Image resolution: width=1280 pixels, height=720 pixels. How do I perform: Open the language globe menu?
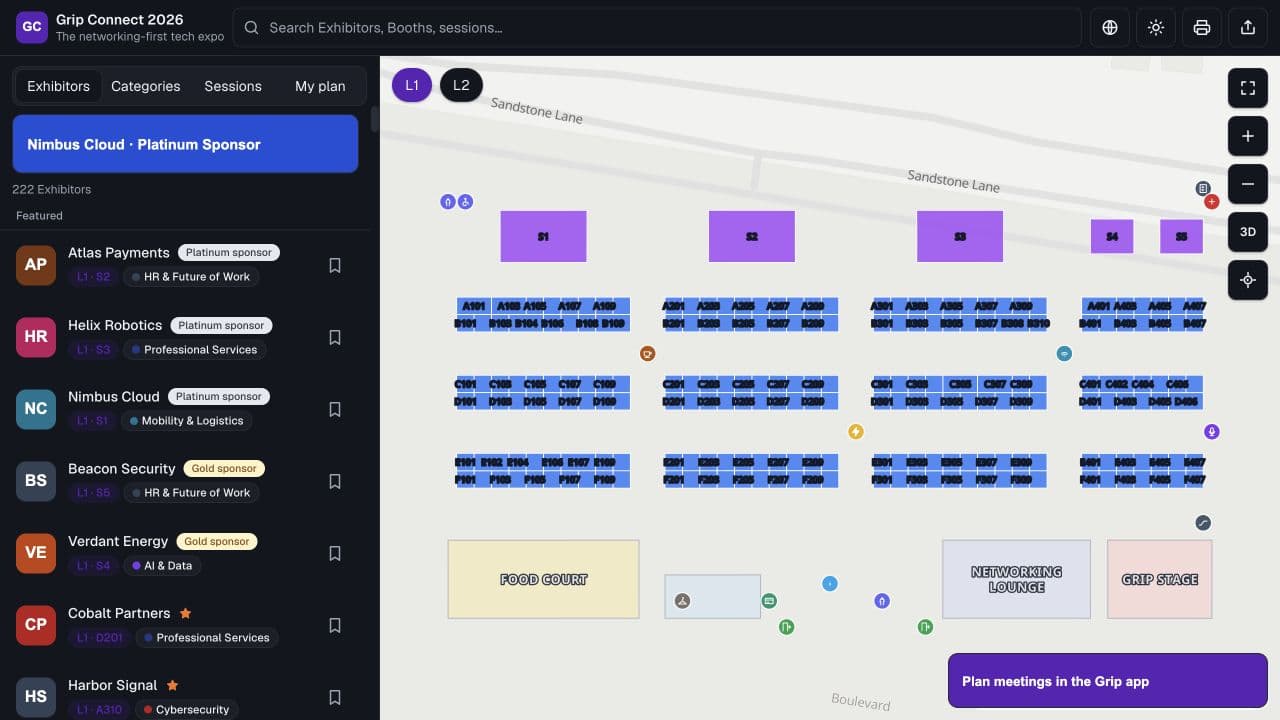[x=1110, y=28]
